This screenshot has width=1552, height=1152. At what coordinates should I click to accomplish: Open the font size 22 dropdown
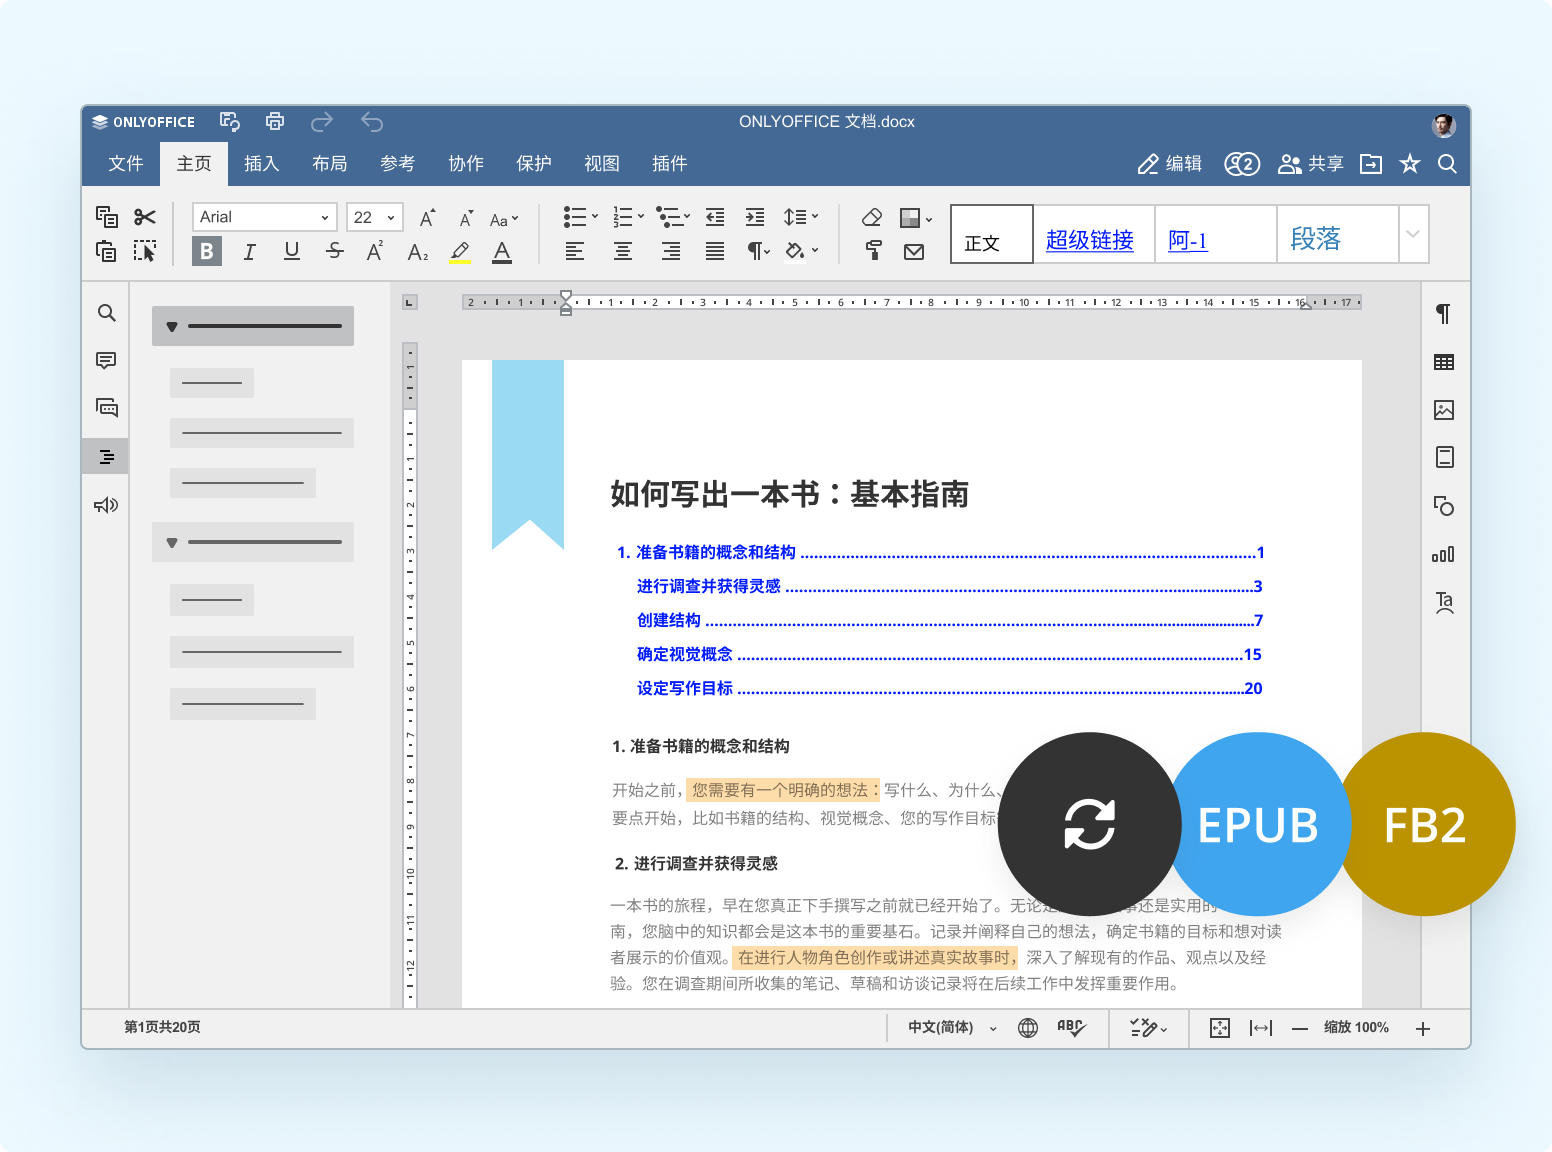tap(374, 217)
